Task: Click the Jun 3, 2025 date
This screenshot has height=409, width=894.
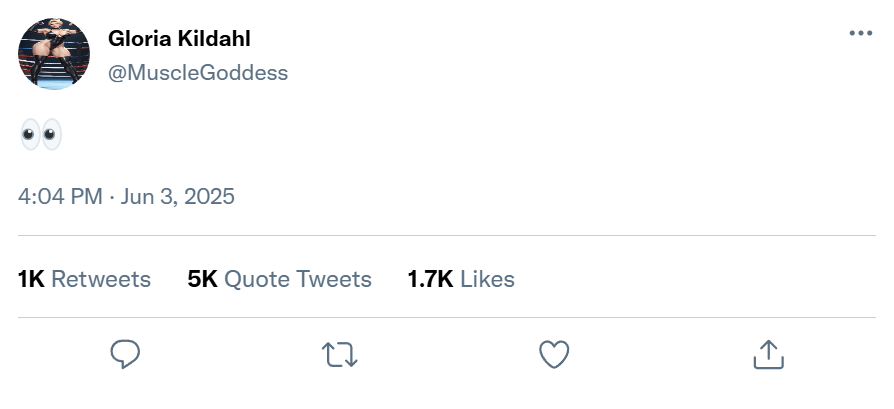Action: pyautogui.click(x=178, y=196)
